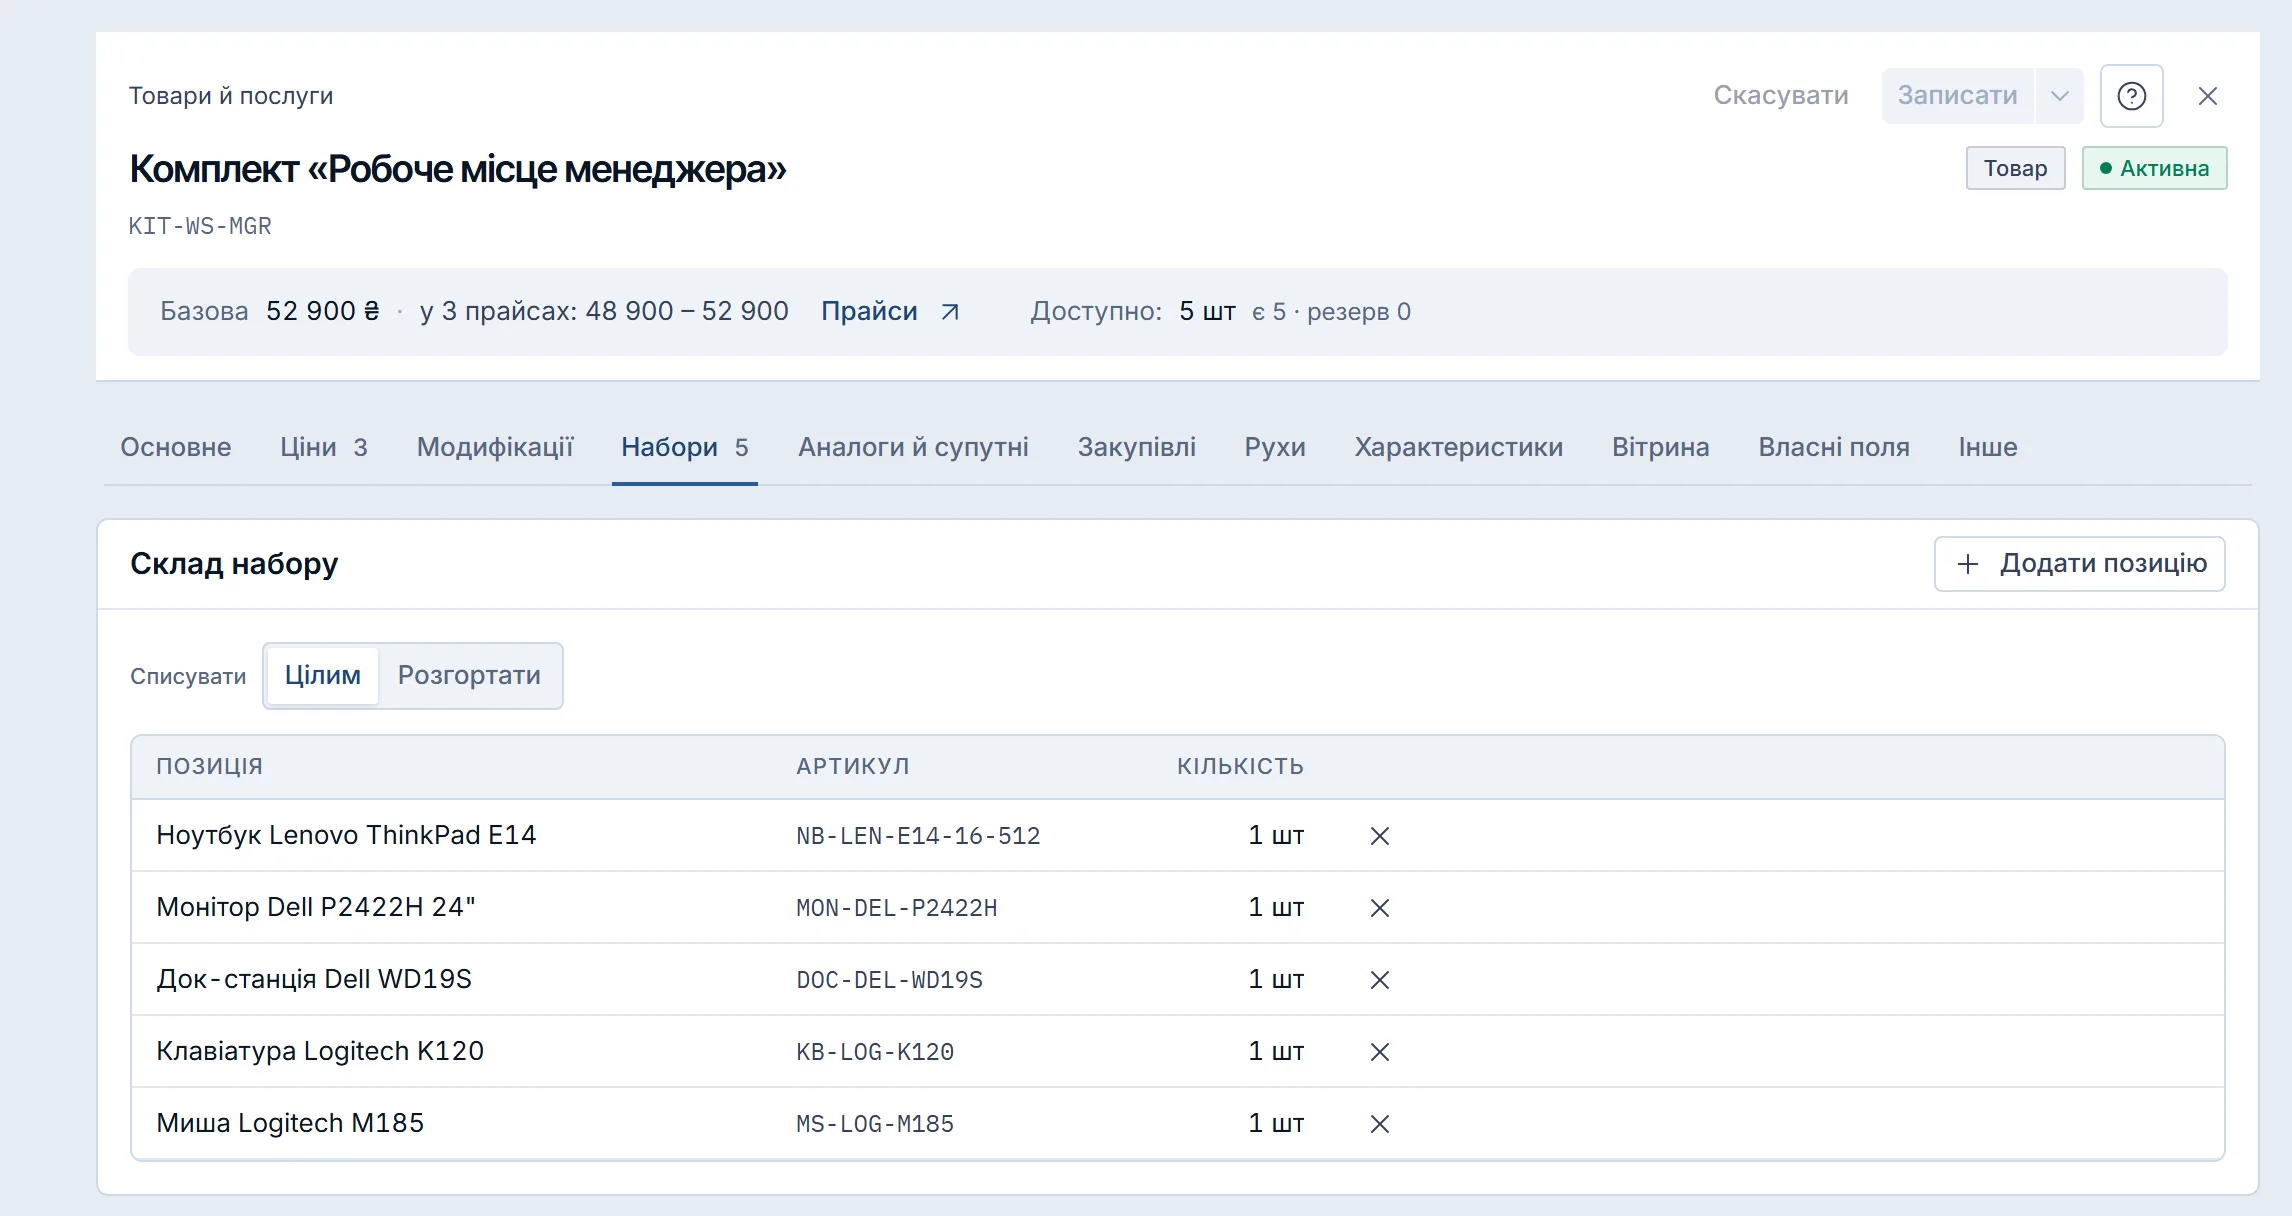Switch to the Інше tab
This screenshot has width=2292, height=1216.
1988,447
